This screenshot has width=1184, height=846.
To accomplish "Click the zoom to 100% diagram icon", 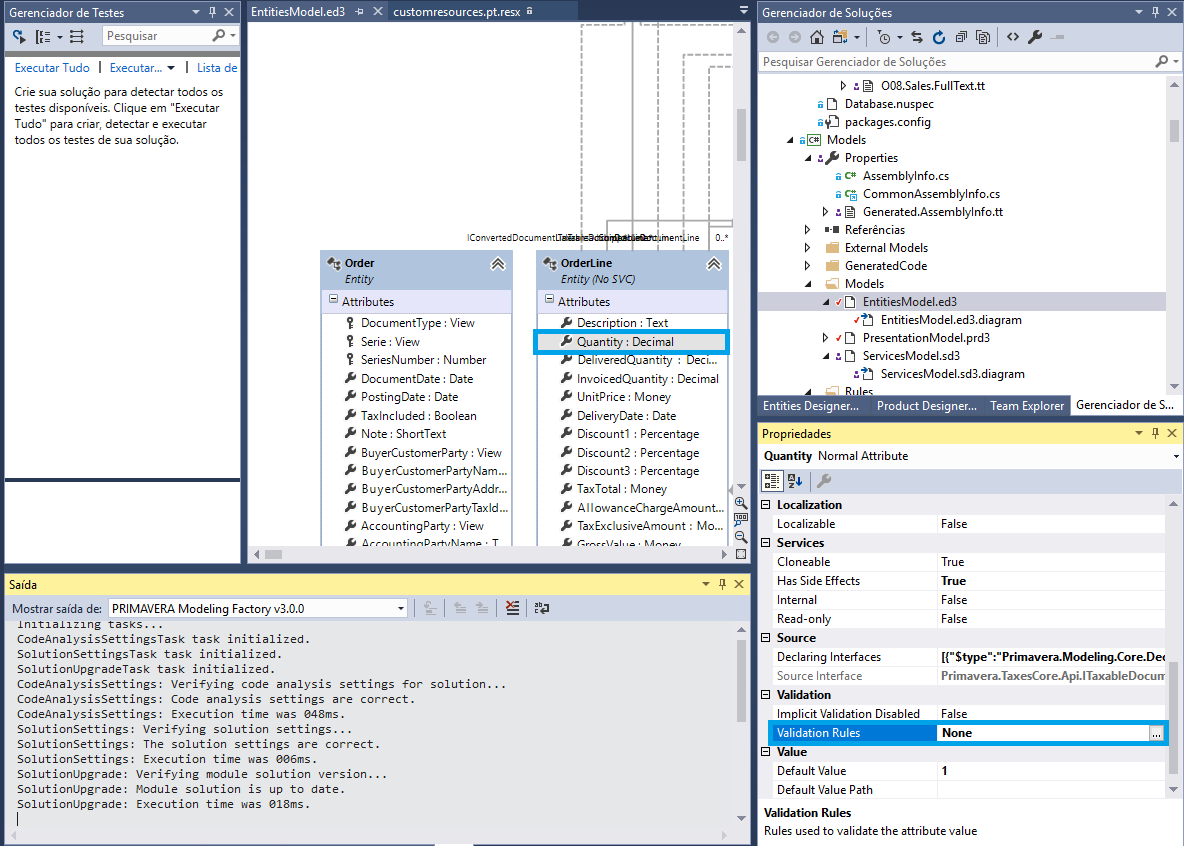I will point(741,520).
